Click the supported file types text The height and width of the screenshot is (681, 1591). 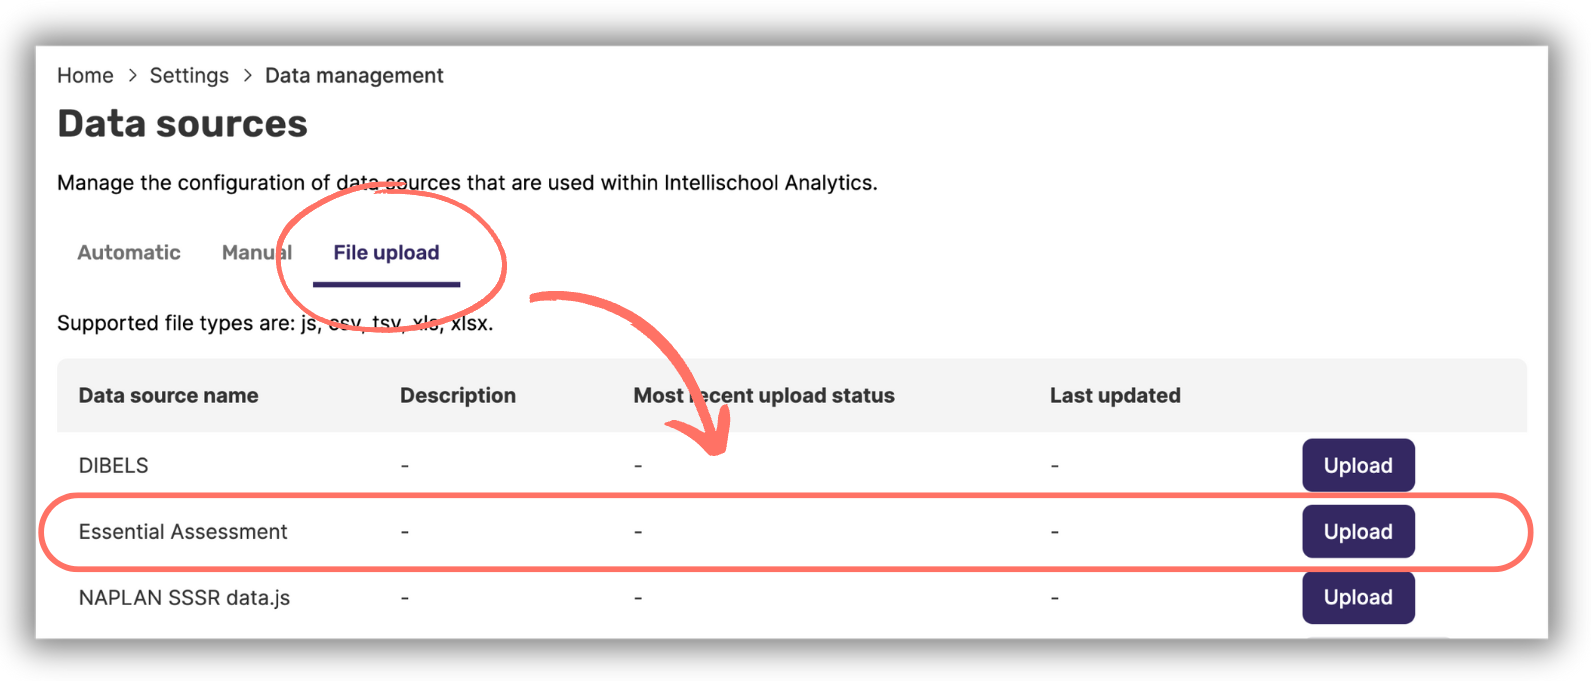pyautogui.click(x=275, y=322)
